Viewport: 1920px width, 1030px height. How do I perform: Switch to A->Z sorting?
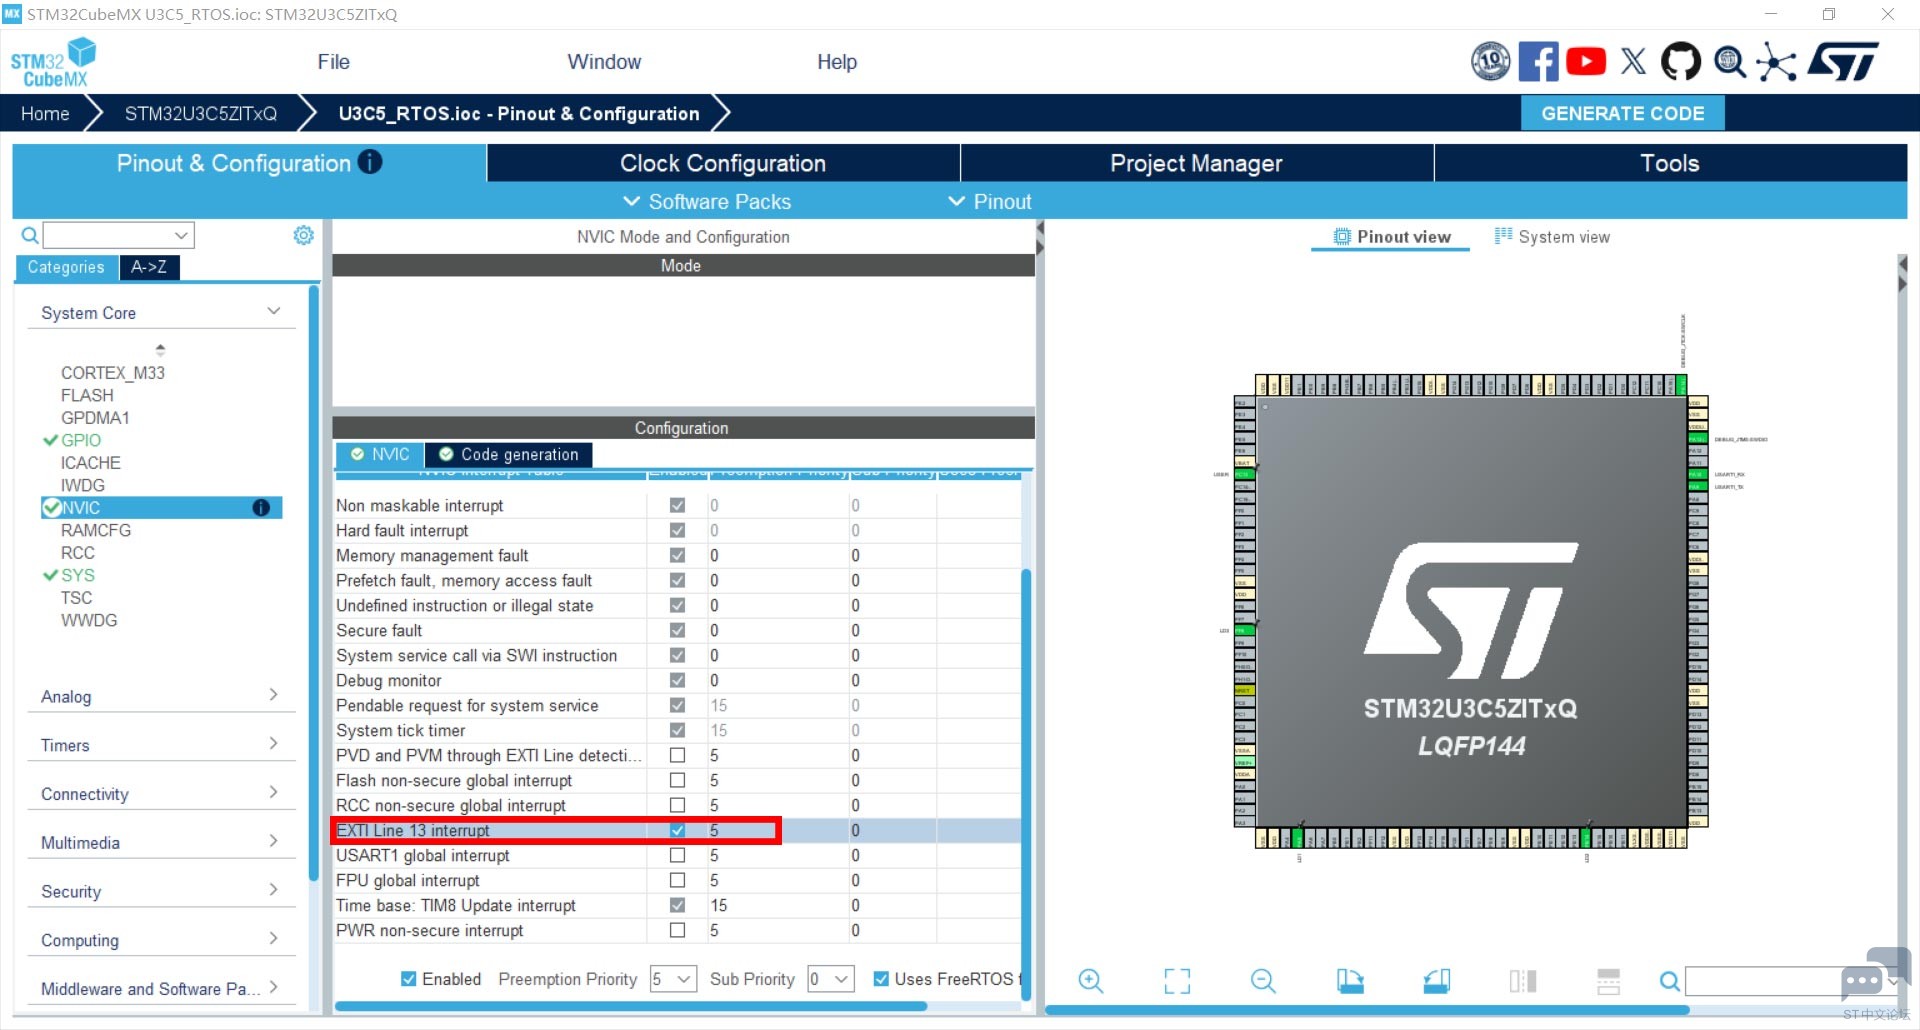149,267
